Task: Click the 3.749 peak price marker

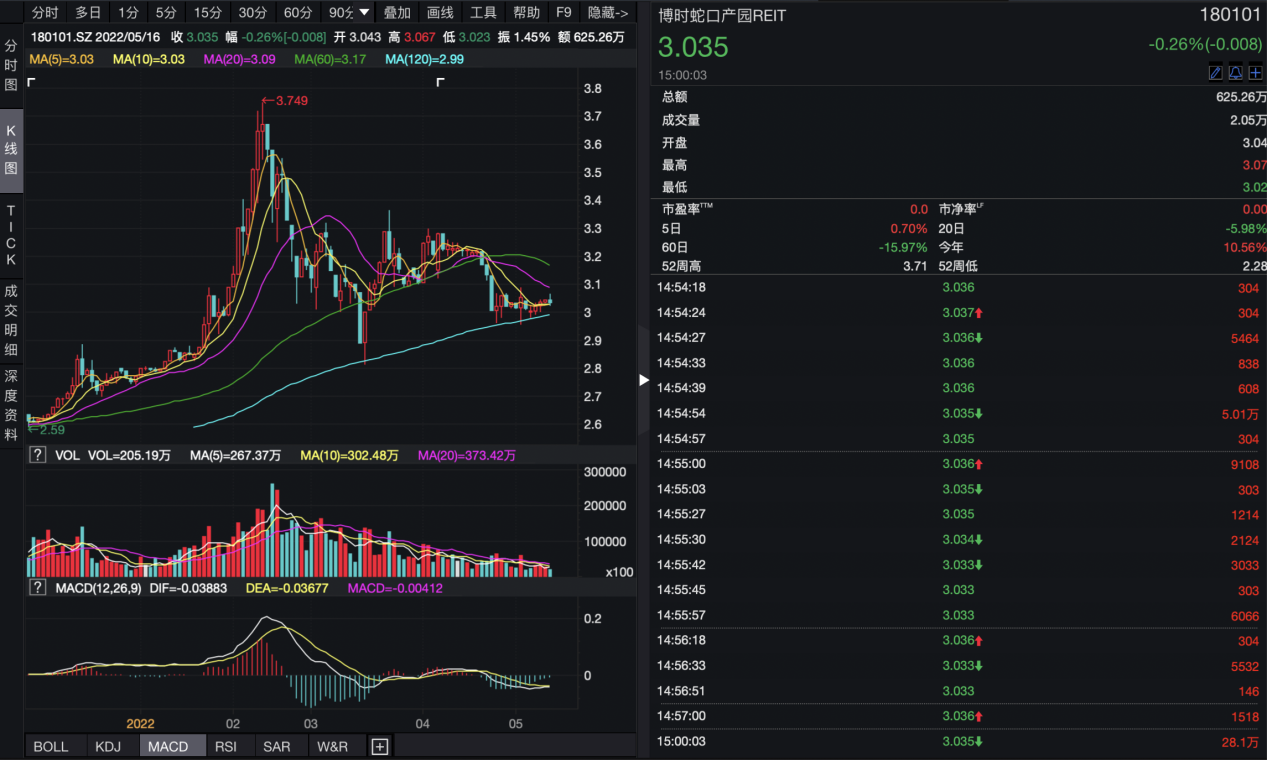Action: [x=290, y=100]
